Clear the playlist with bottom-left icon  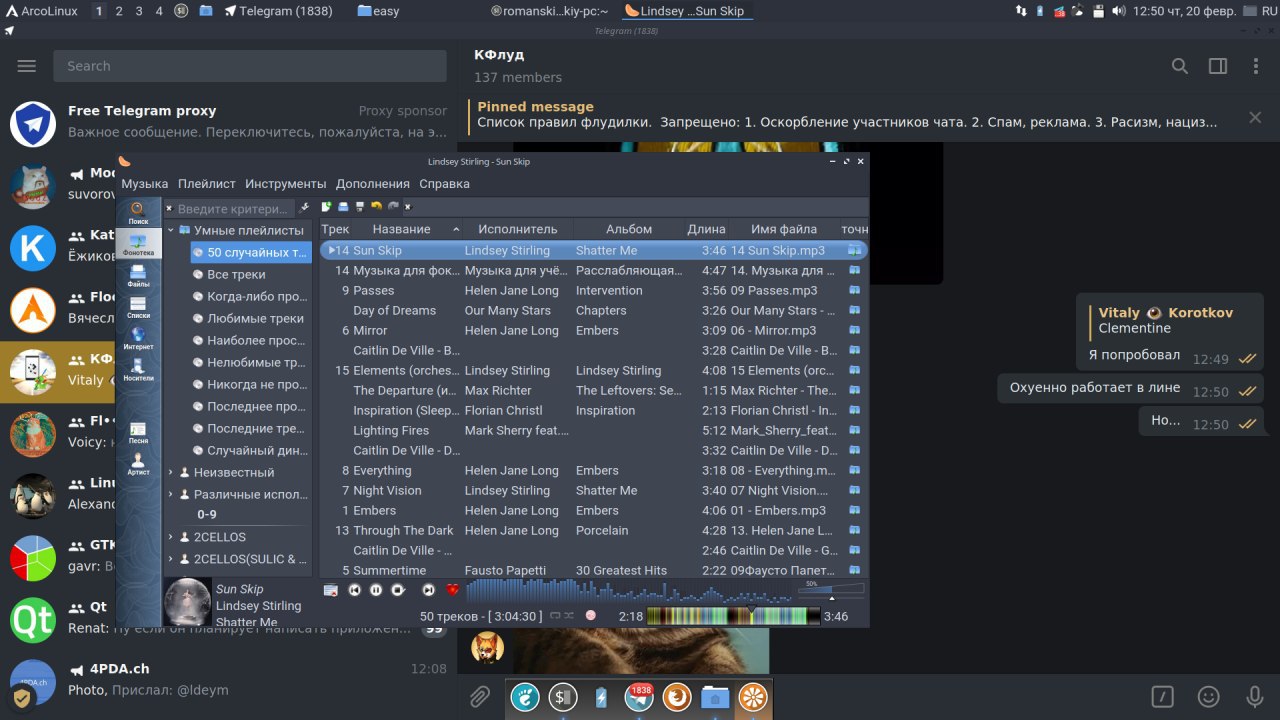(x=331, y=590)
